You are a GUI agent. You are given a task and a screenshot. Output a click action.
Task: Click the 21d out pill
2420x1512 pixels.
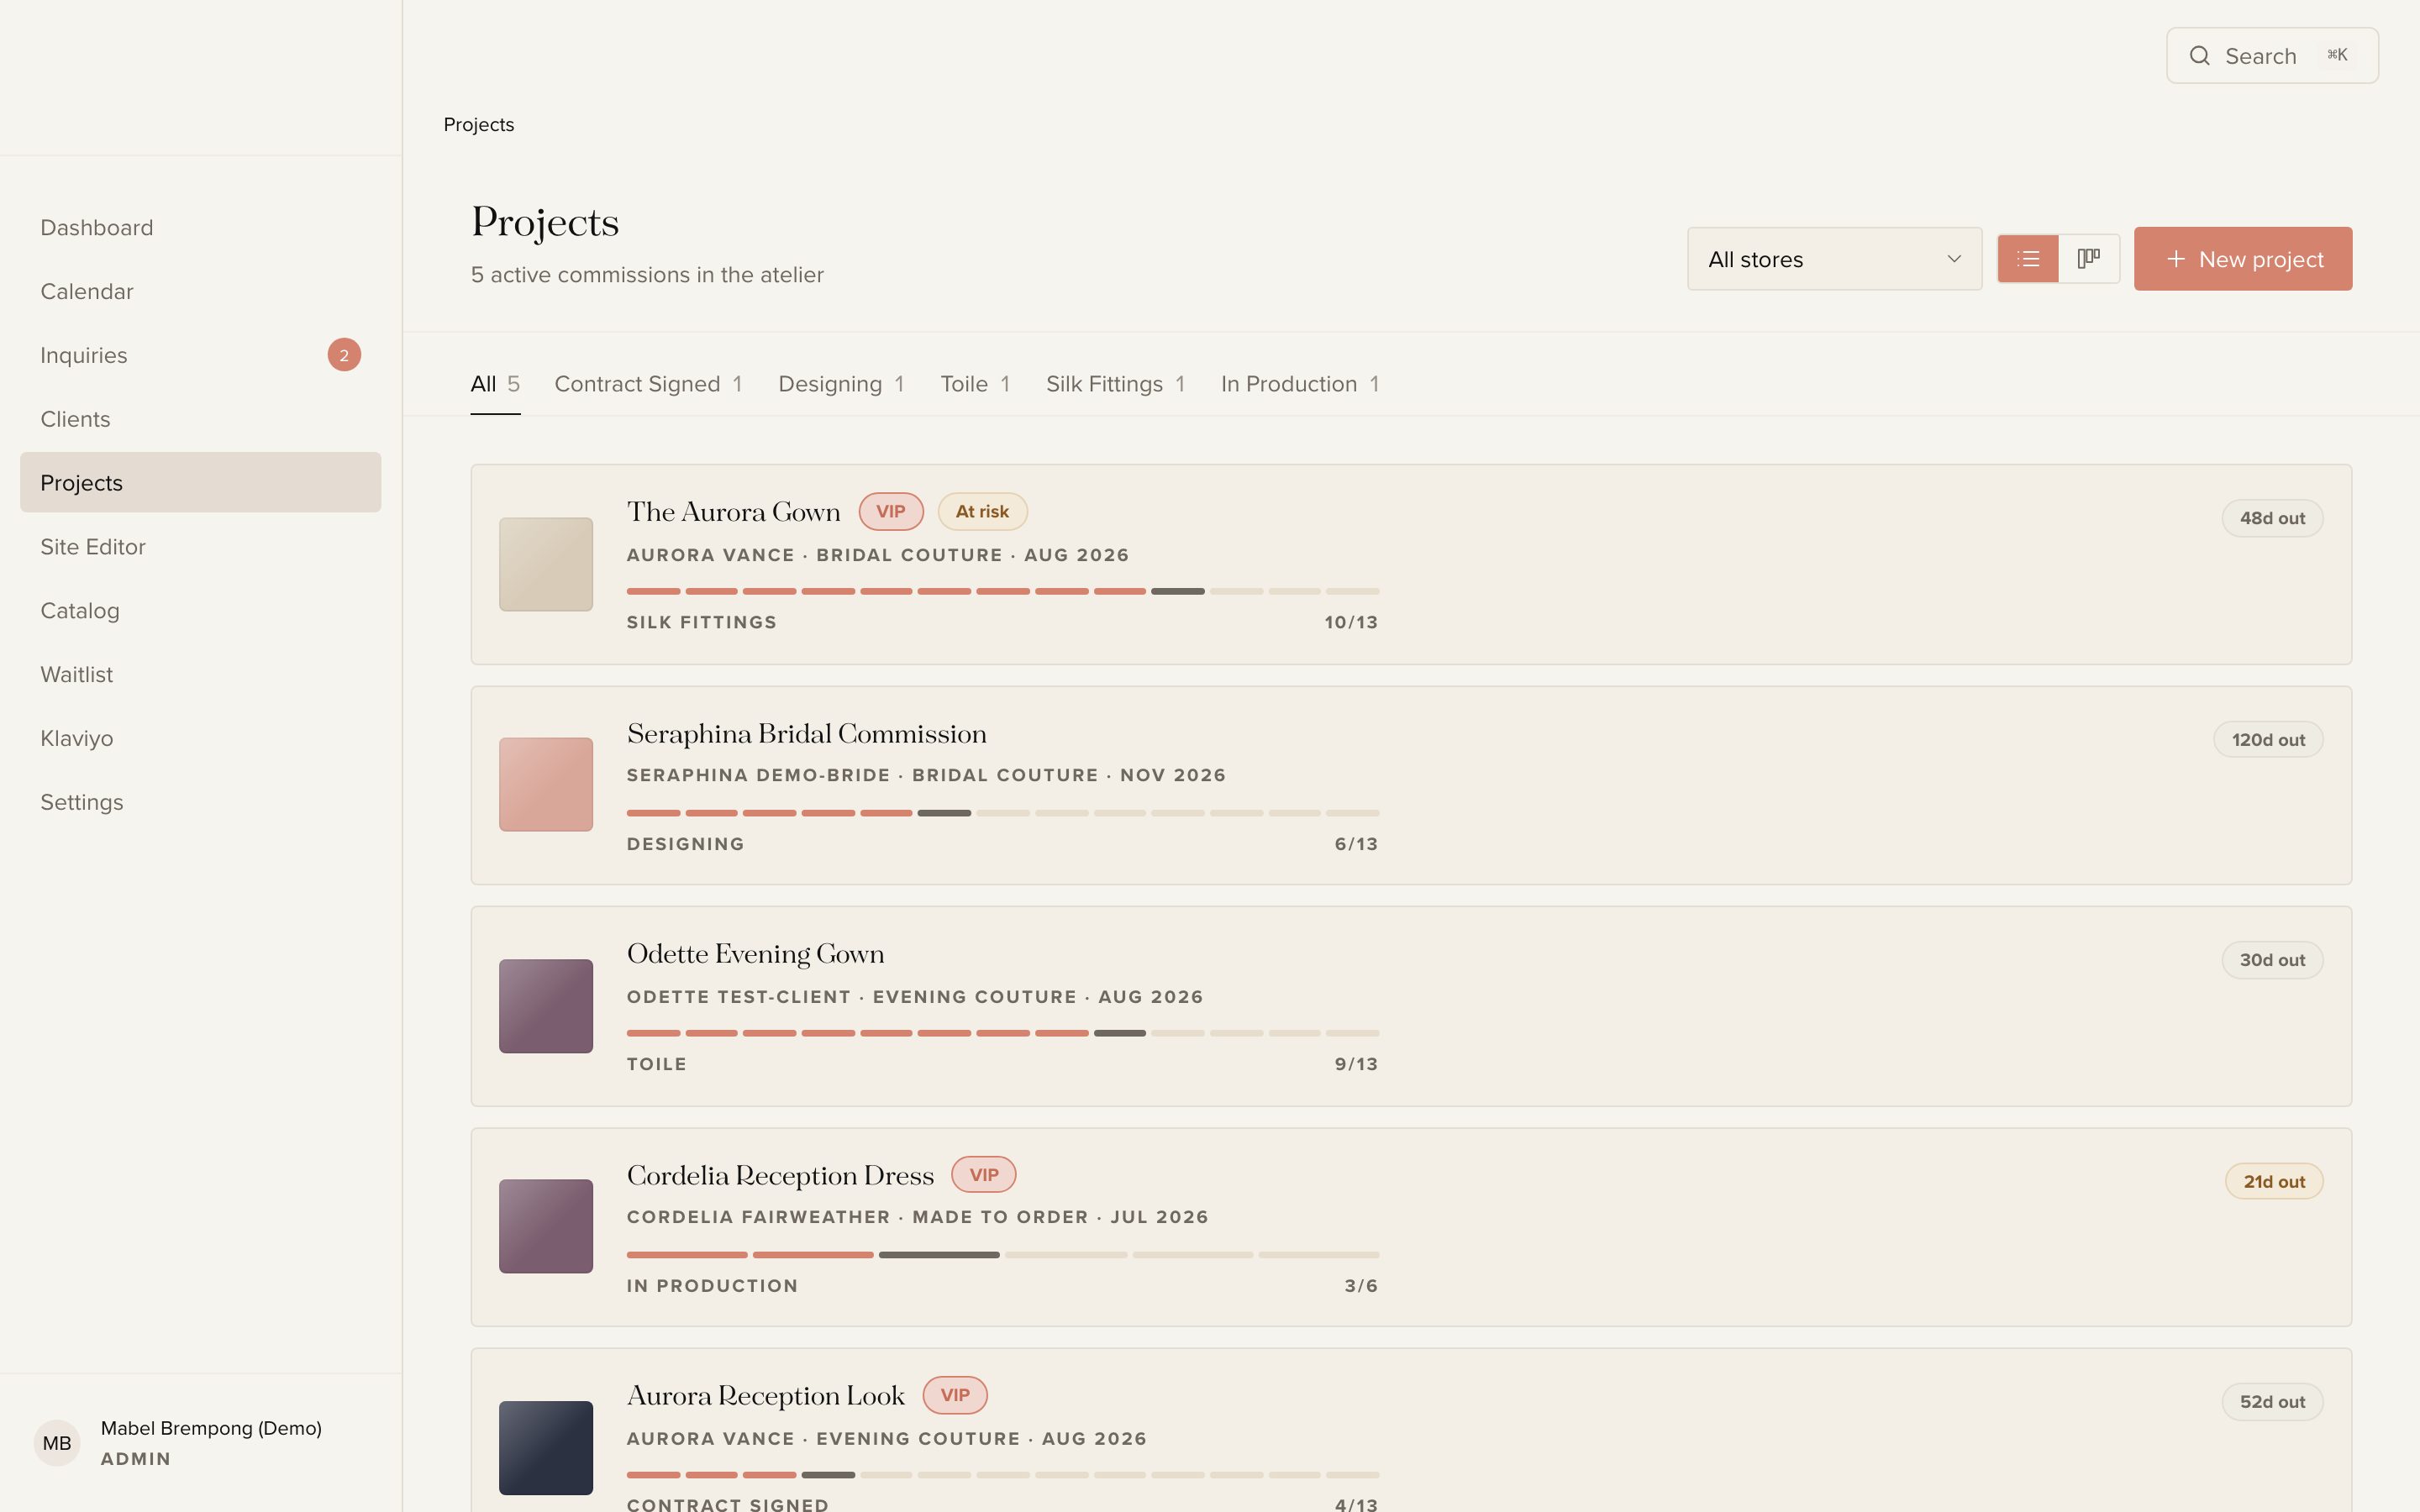(x=2274, y=1182)
